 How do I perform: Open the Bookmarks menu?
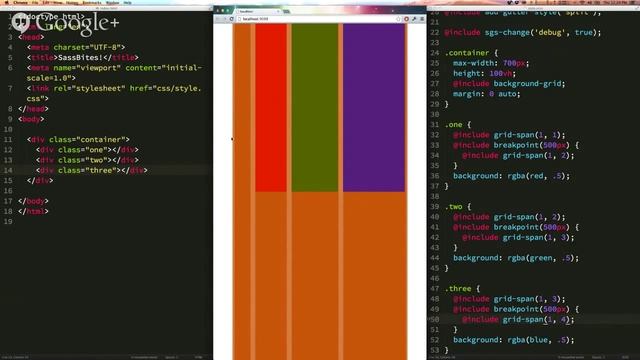[x=92, y=2]
